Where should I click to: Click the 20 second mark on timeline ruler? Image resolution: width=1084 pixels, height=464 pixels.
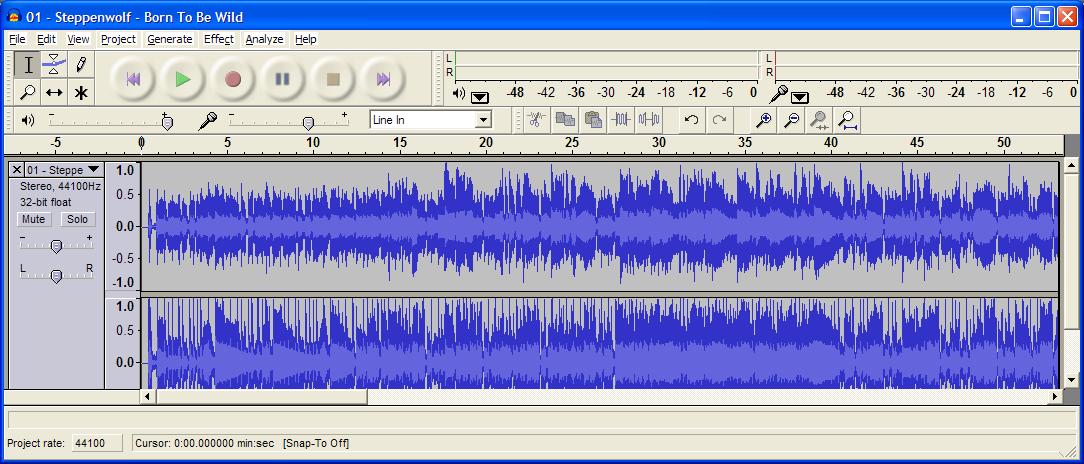486,143
